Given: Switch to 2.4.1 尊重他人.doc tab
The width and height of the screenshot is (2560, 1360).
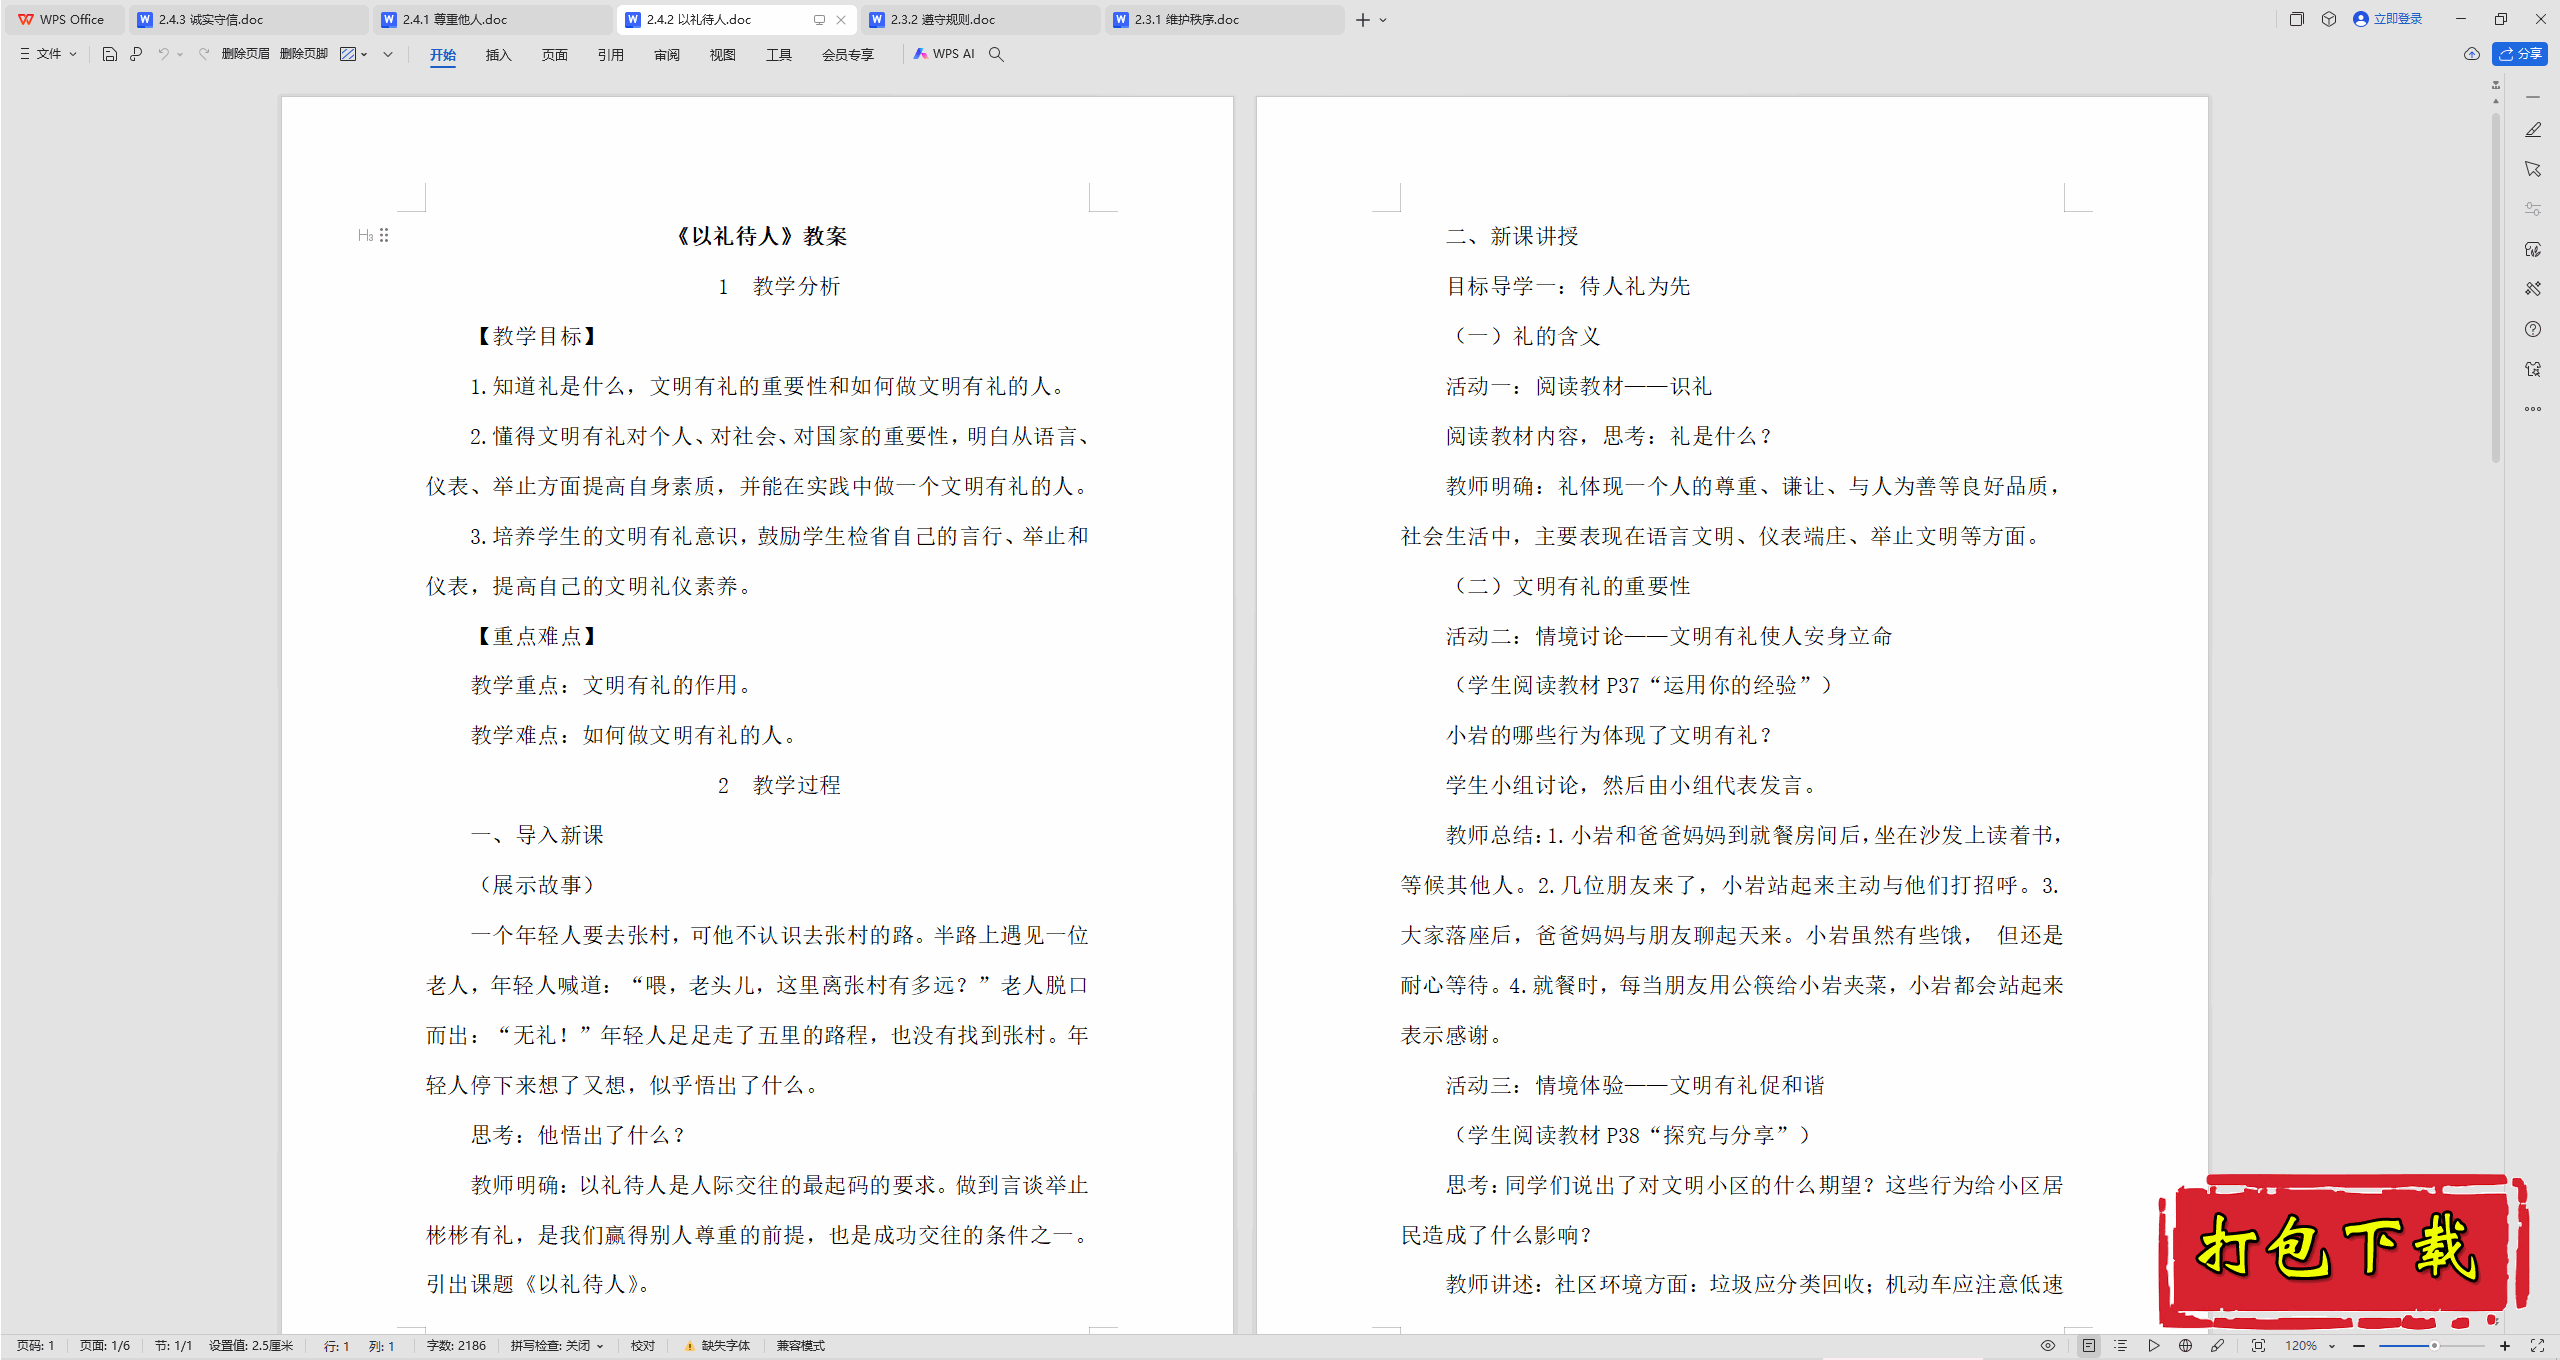Looking at the screenshot, I should [x=492, y=19].
